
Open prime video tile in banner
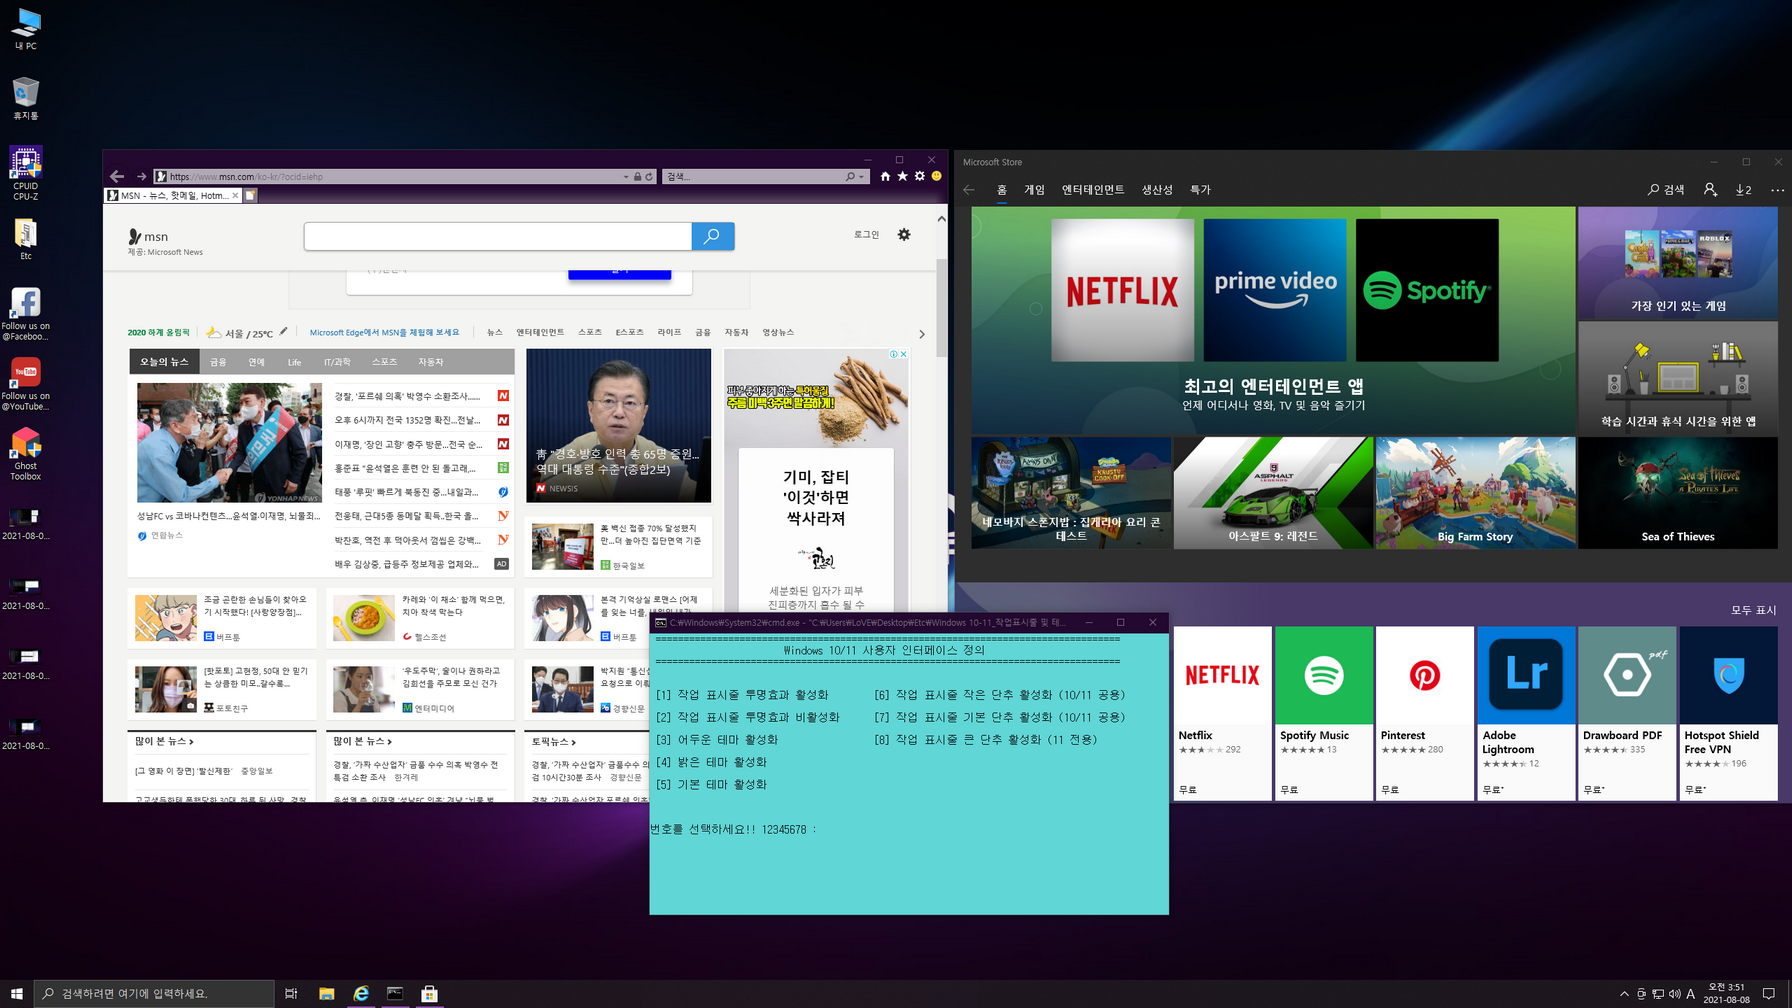(1275, 290)
